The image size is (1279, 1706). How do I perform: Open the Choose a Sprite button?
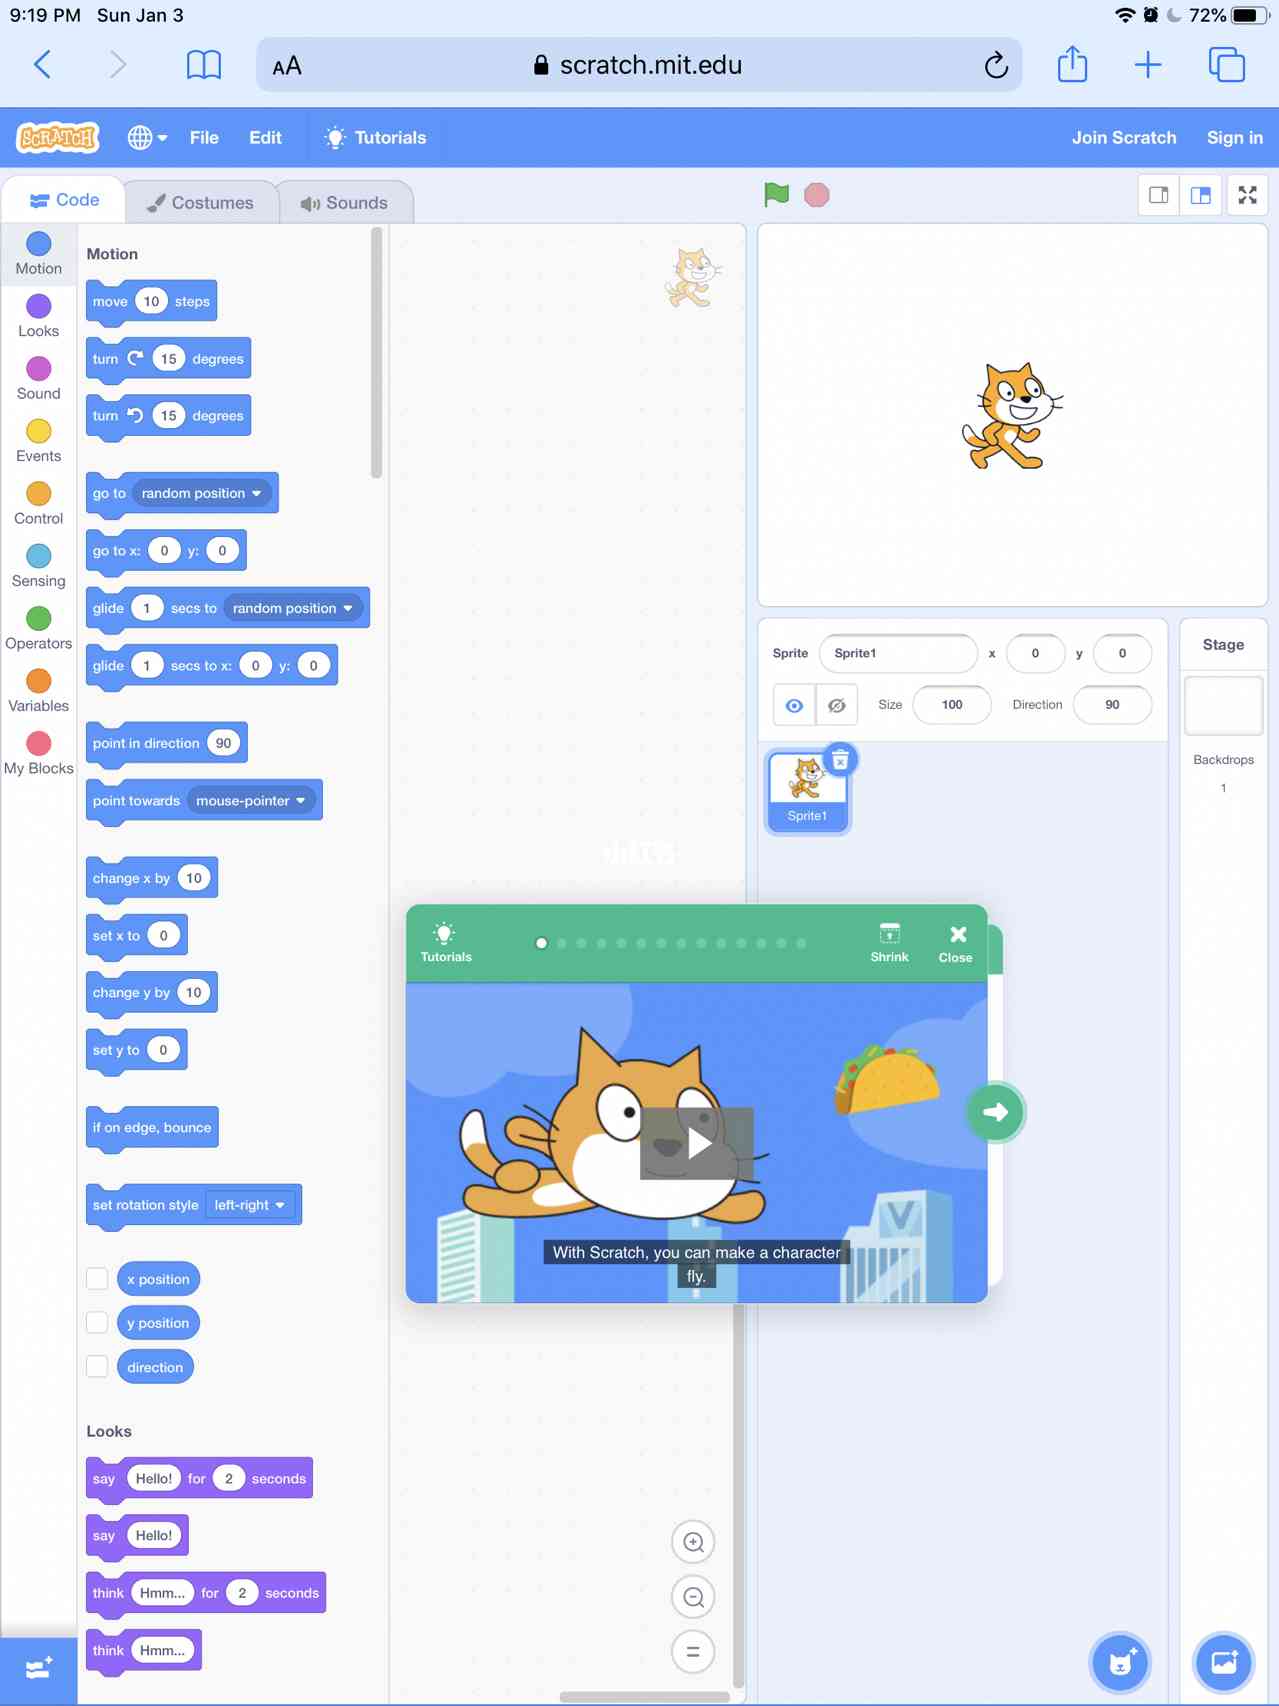click(x=1120, y=1662)
